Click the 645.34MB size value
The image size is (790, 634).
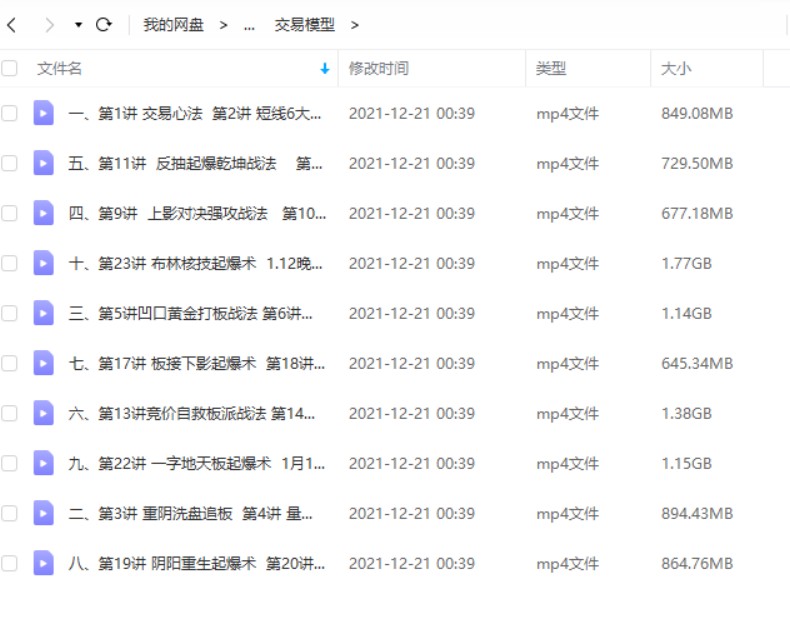coord(697,363)
